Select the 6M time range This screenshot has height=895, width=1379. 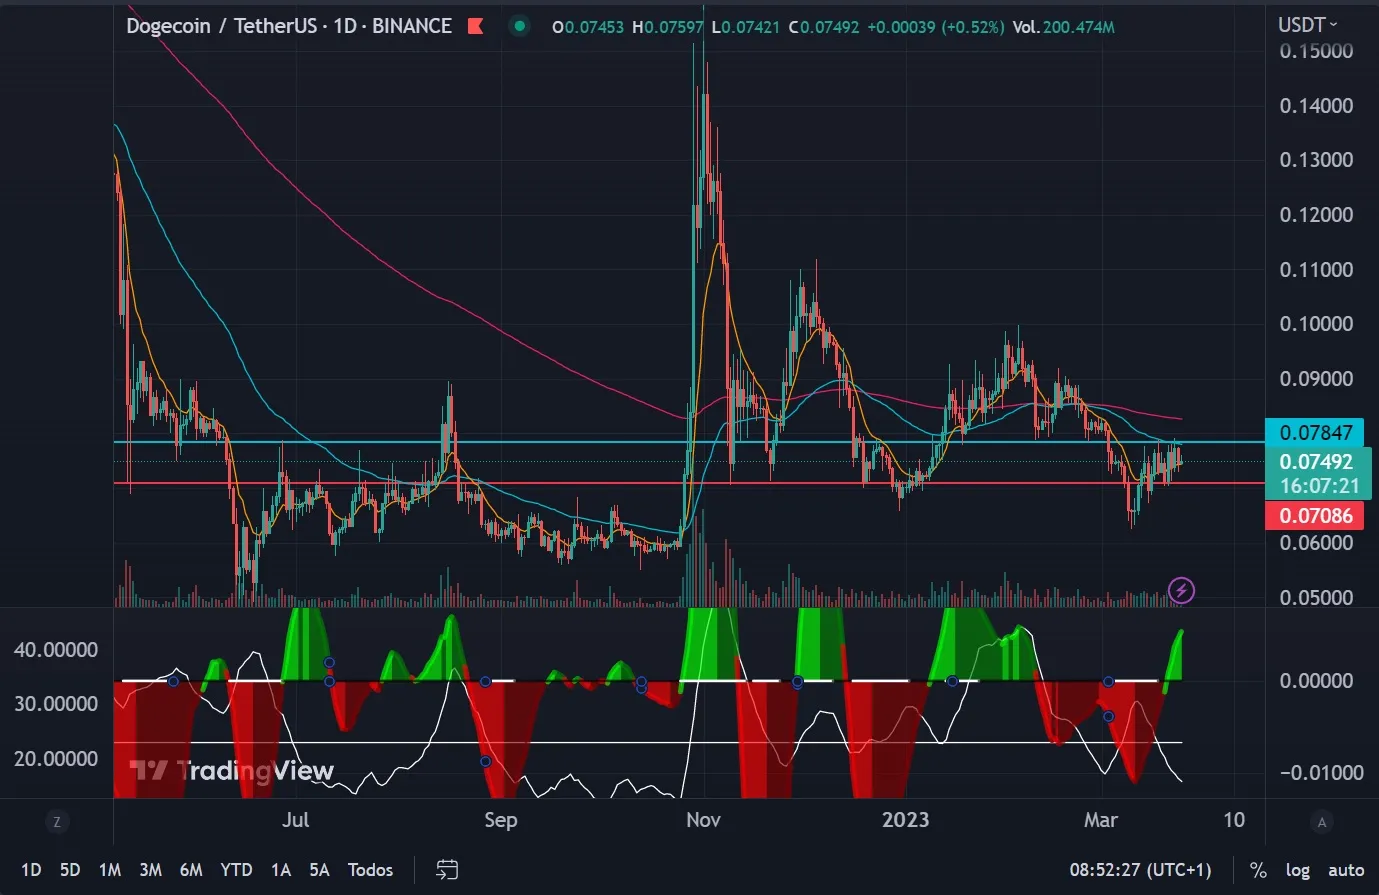click(x=191, y=870)
